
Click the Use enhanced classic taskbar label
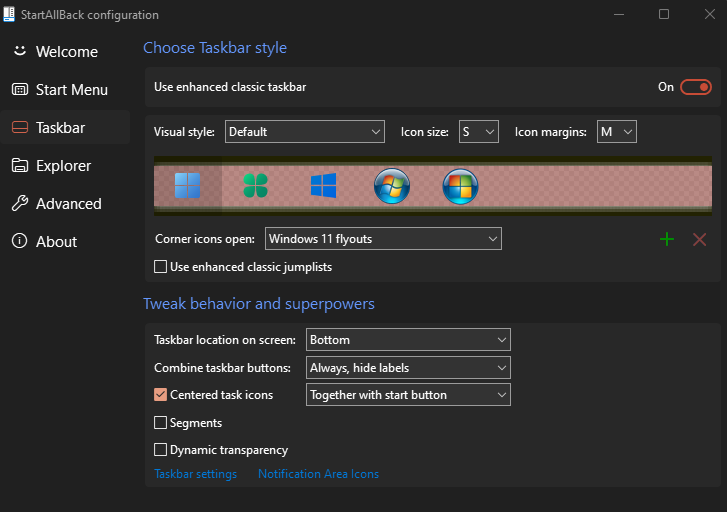tap(230, 87)
